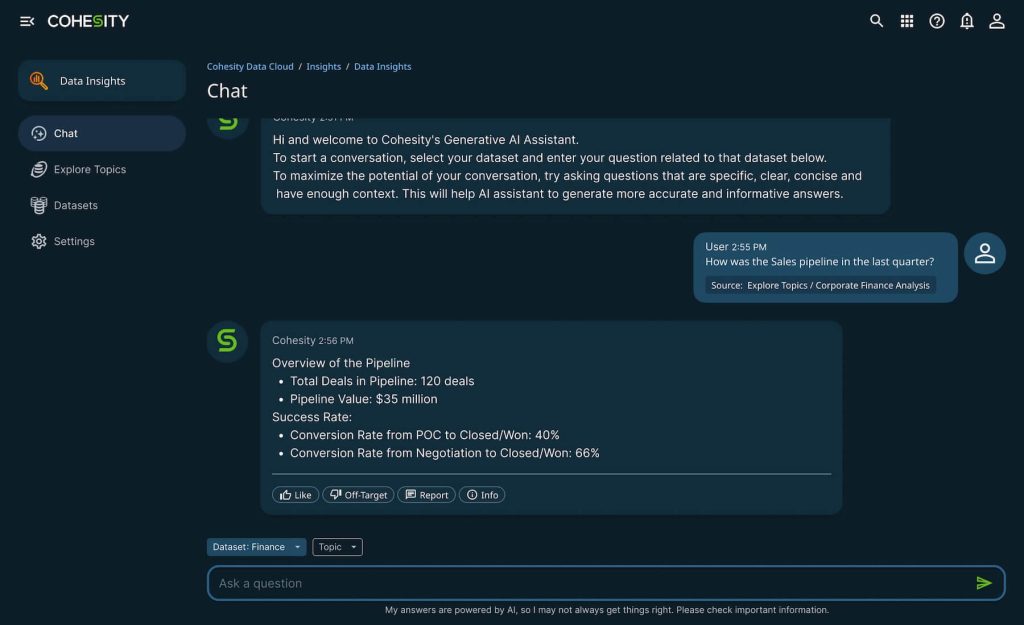Screen dimensions: 1024x625
Task: Open Settings from the sidebar
Action: (74, 242)
